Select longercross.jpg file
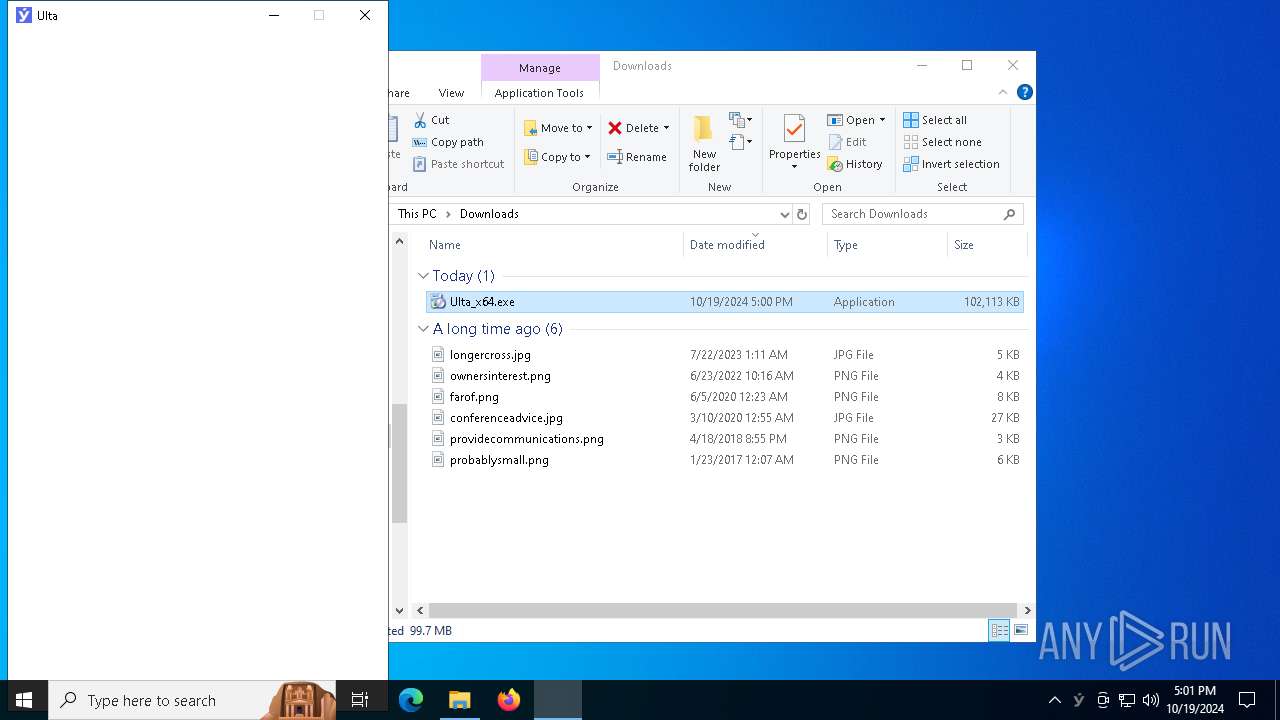Image resolution: width=1280 pixels, height=720 pixels. 725,355
